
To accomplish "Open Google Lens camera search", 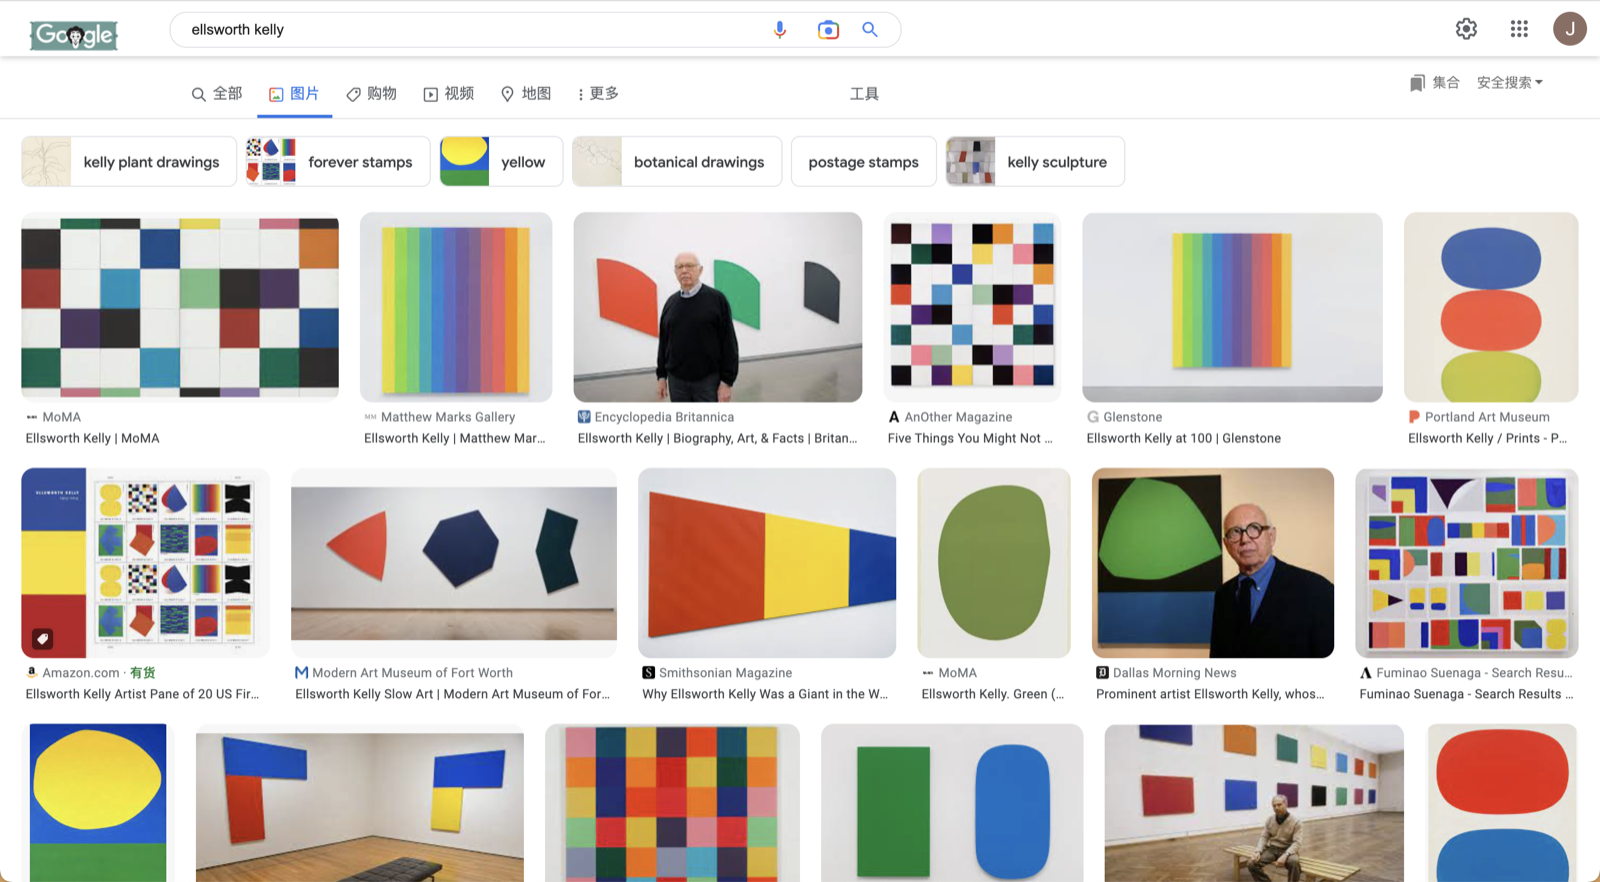I will pyautogui.click(x=828, y=30).
